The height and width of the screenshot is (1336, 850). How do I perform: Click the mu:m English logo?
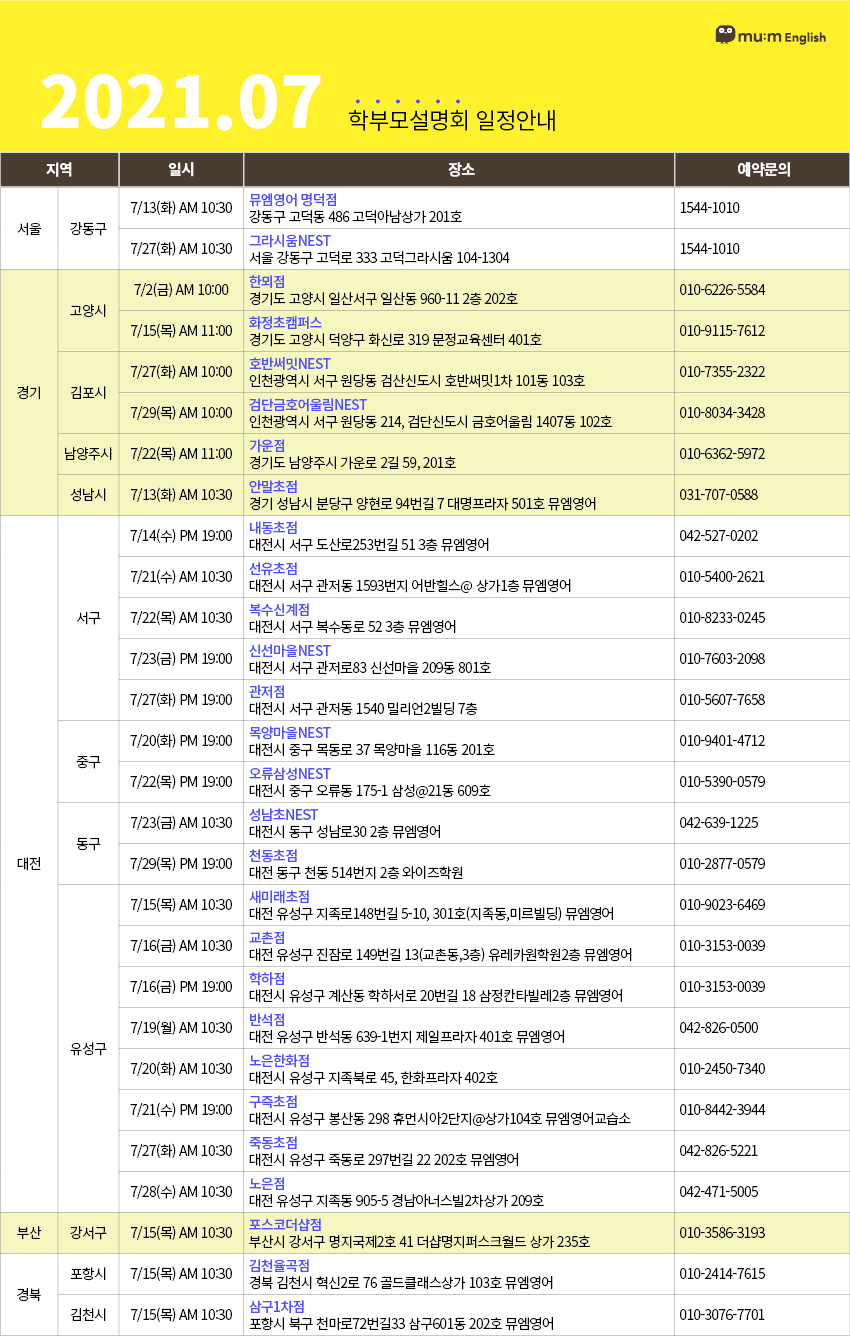(771, 35)
